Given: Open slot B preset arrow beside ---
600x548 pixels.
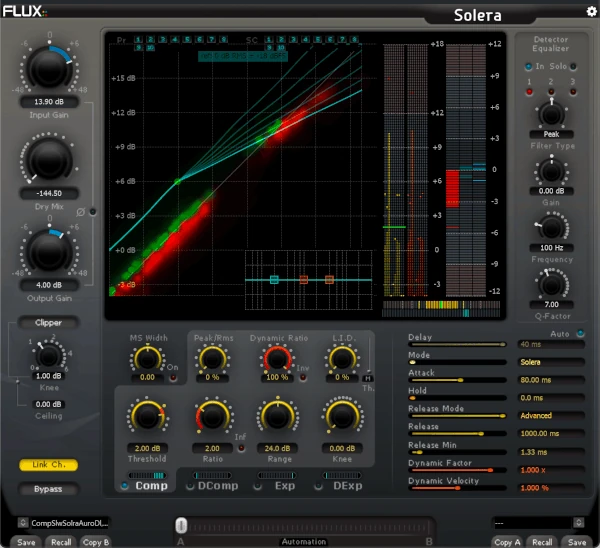Looking at the screenshot, I should point(579,522).
